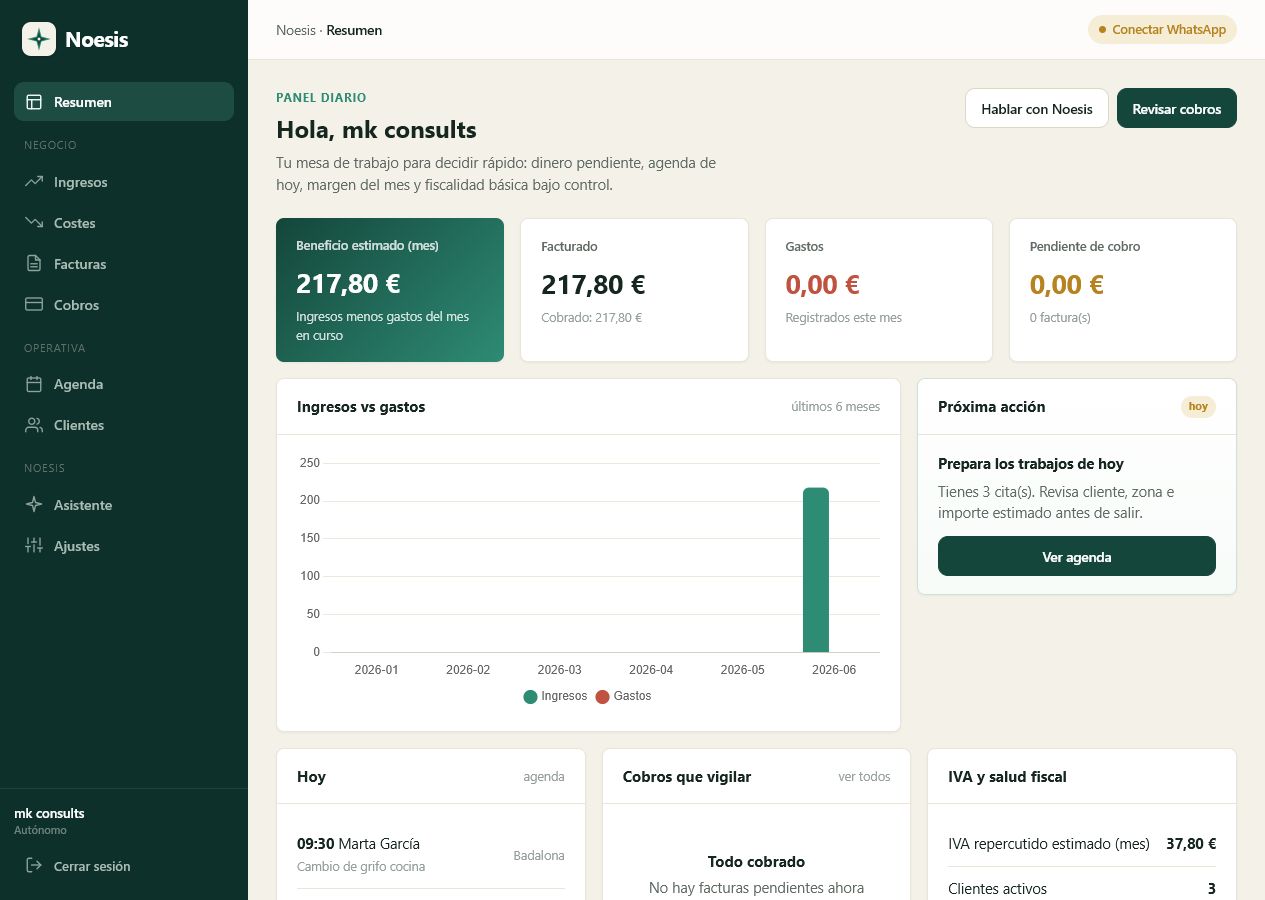
Task: Open Ajustes settings page
Action: (x=124, y=546)
